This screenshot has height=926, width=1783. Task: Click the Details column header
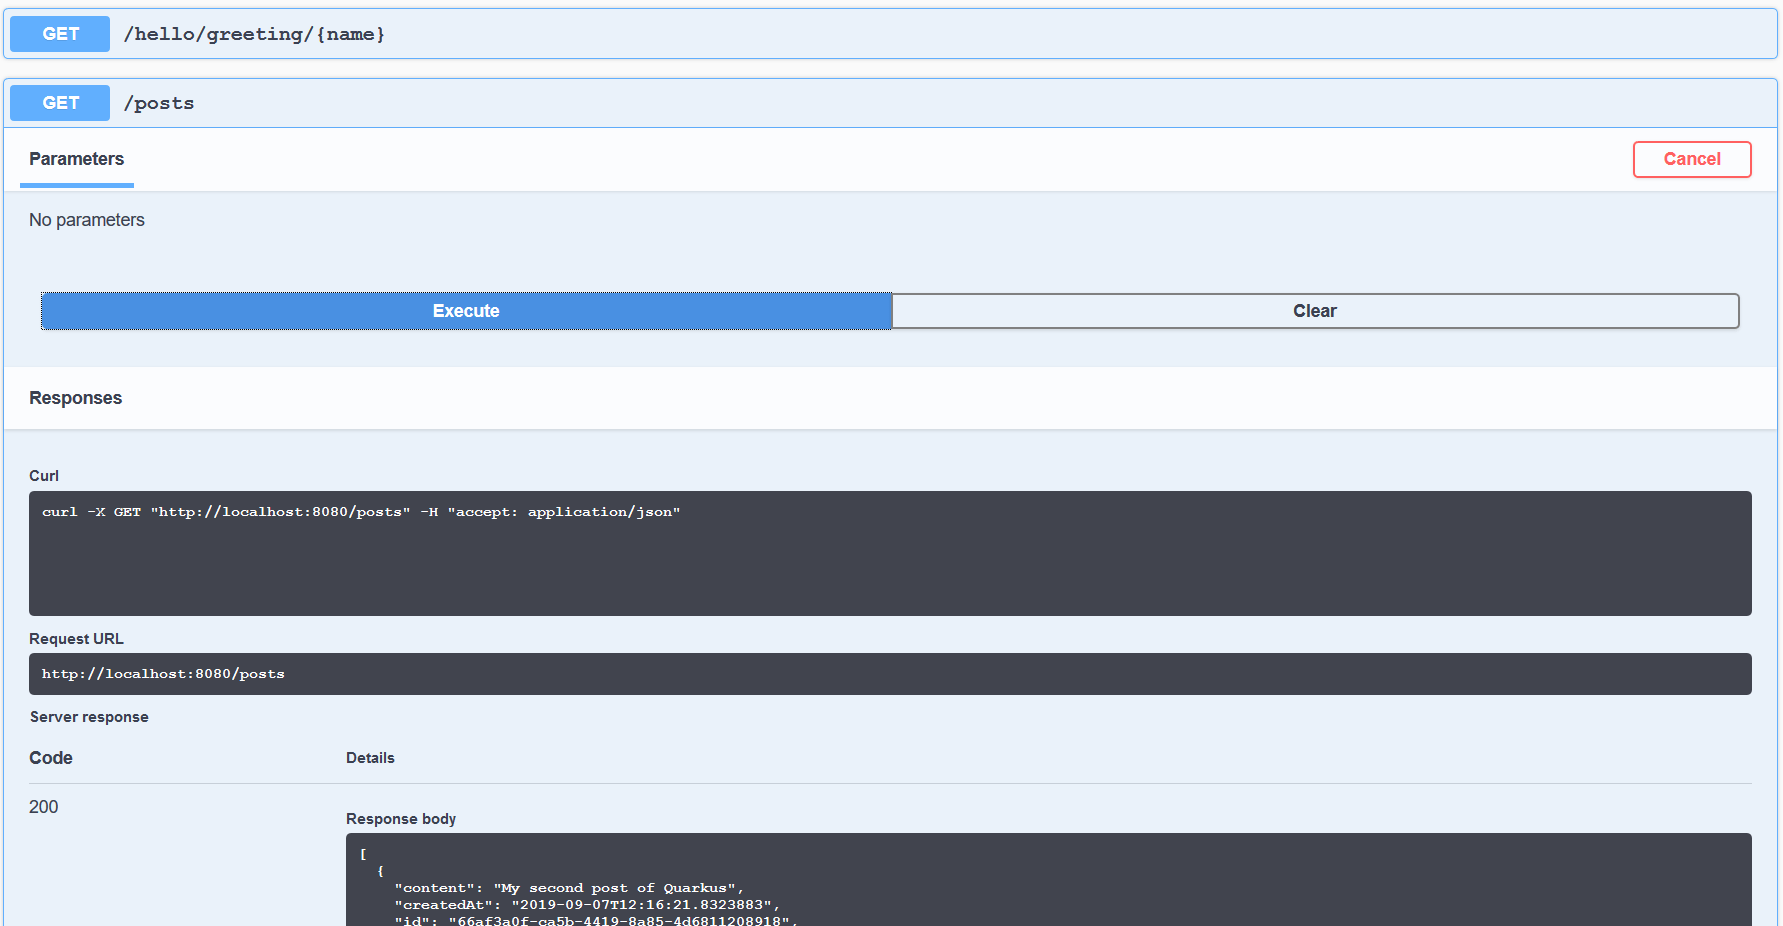370,757
